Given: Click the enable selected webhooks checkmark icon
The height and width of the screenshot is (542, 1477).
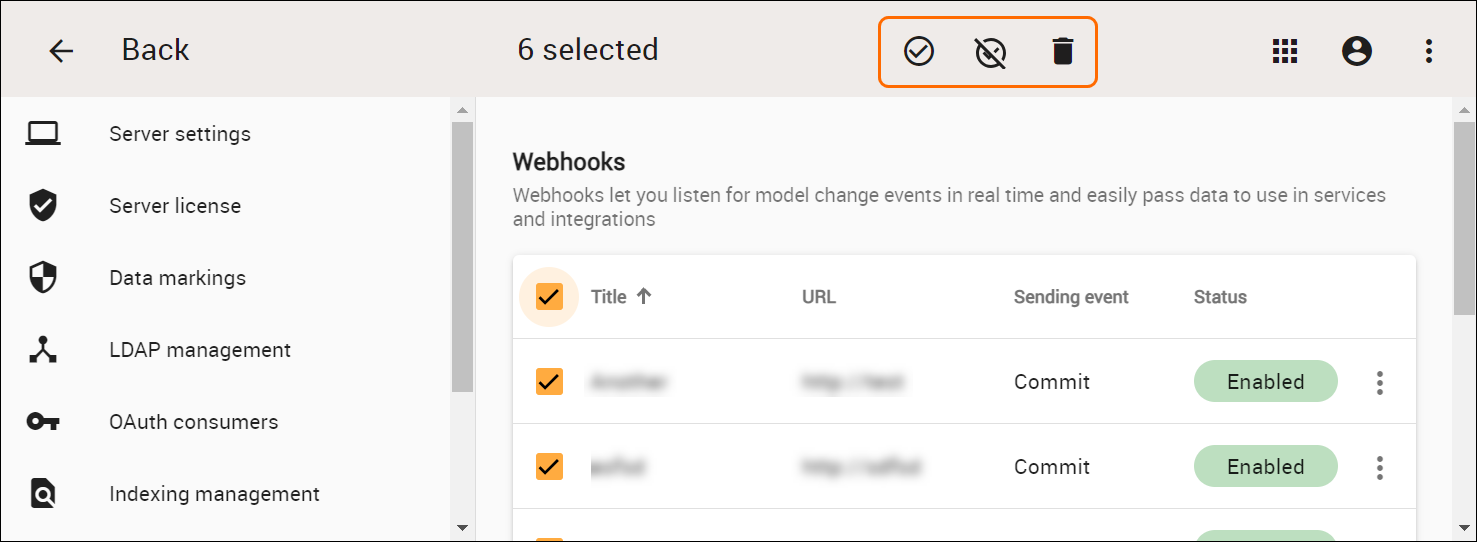Looking at the screenshot, I should point(919,51).
